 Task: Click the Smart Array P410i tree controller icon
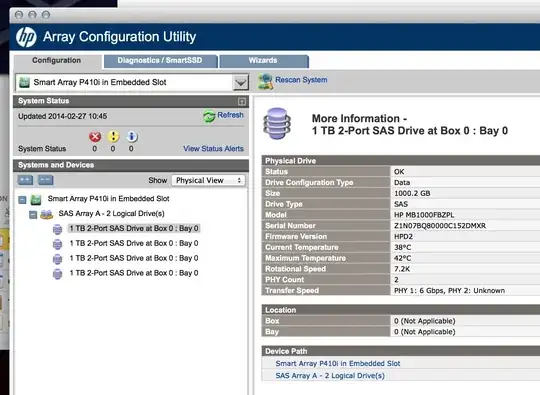(x=36, y=199)
